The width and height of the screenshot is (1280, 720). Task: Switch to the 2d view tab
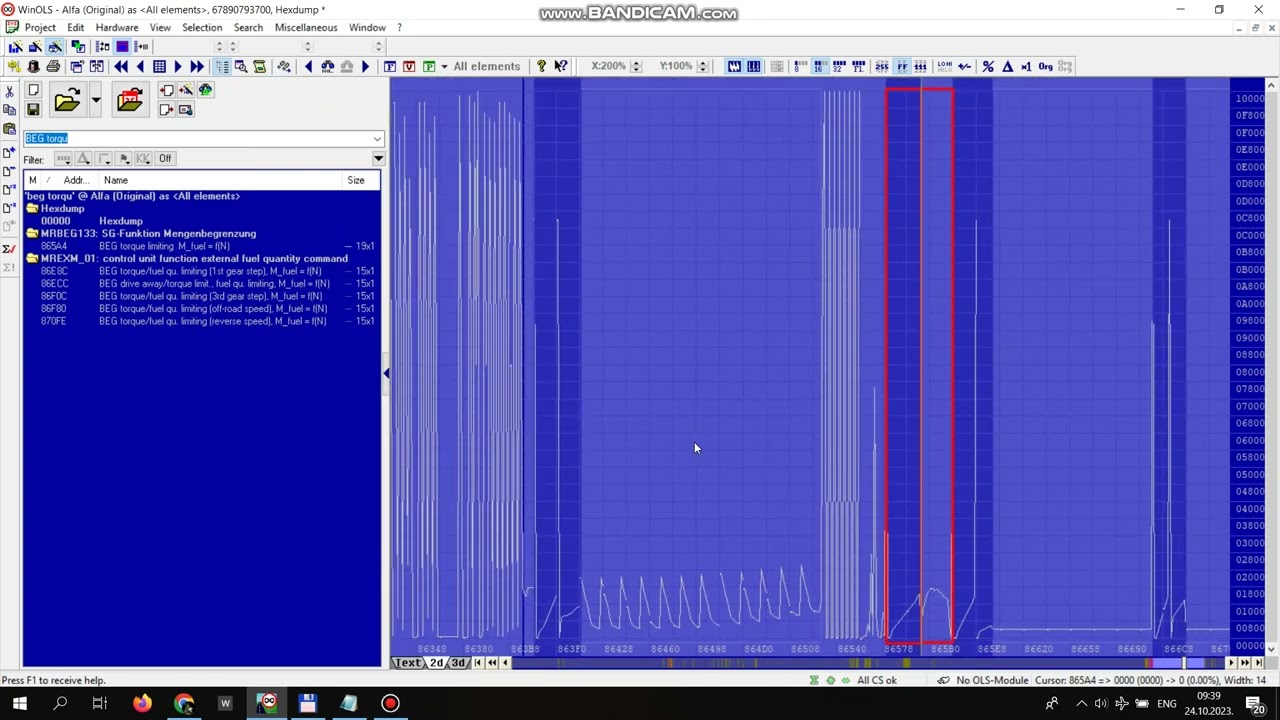tap(436, 663)
